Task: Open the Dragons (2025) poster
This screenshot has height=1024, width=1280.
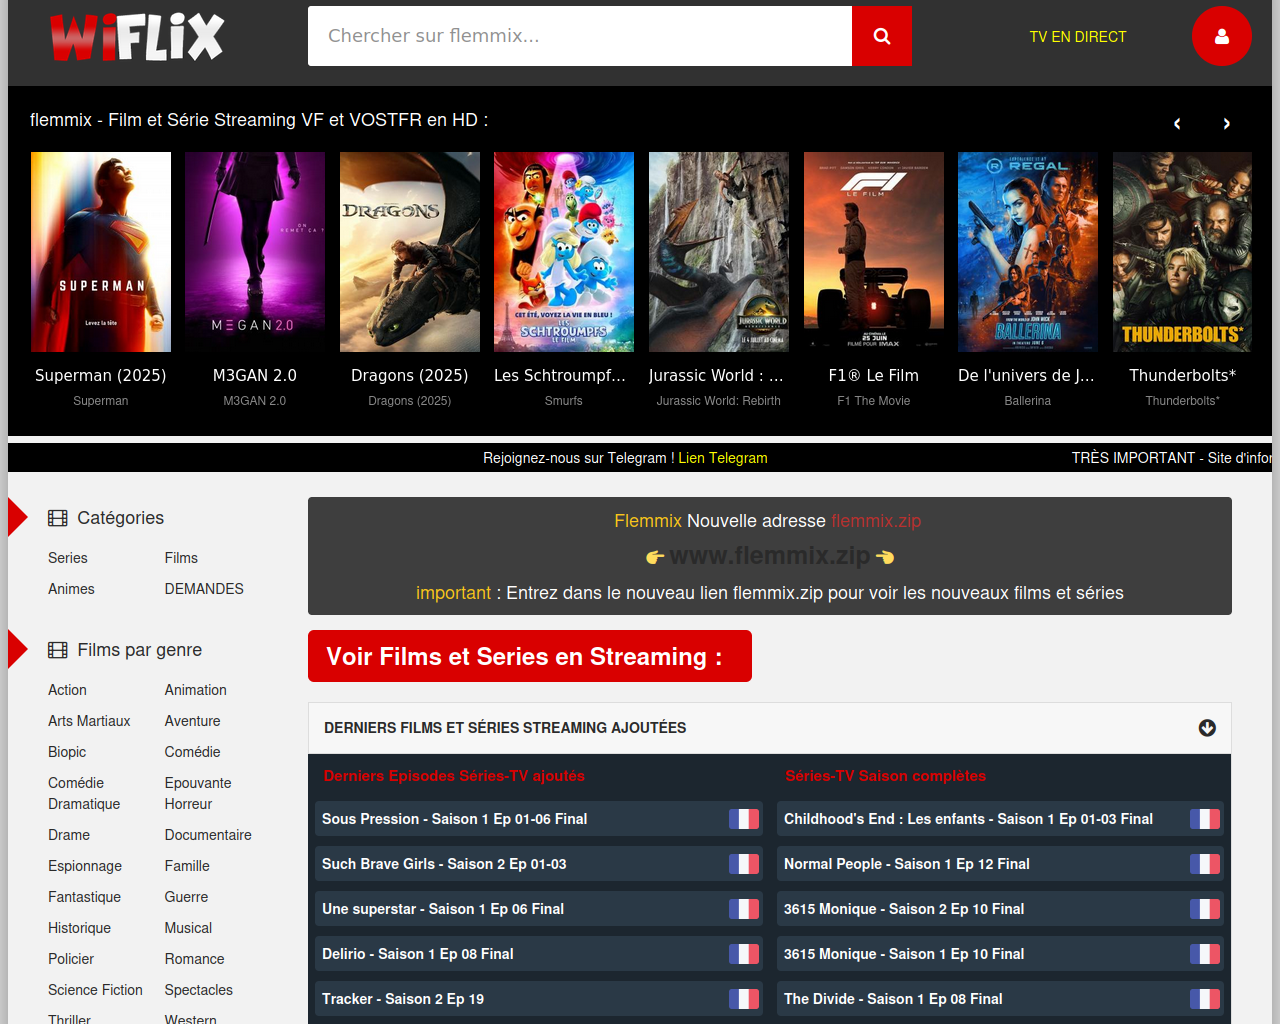Action: 410,252
